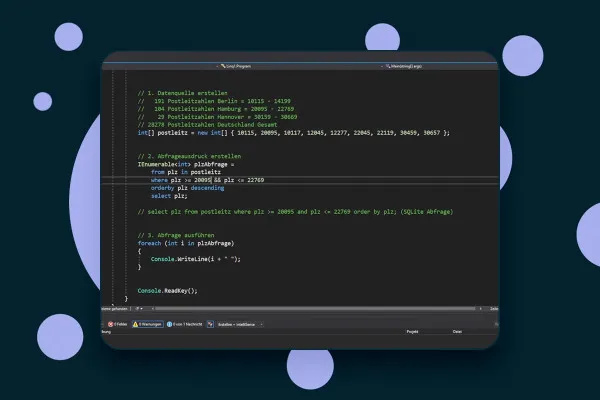
Task: Click comment 'Postleitzahlen Berlin = 10115 - 14199'
Action: 214,101
